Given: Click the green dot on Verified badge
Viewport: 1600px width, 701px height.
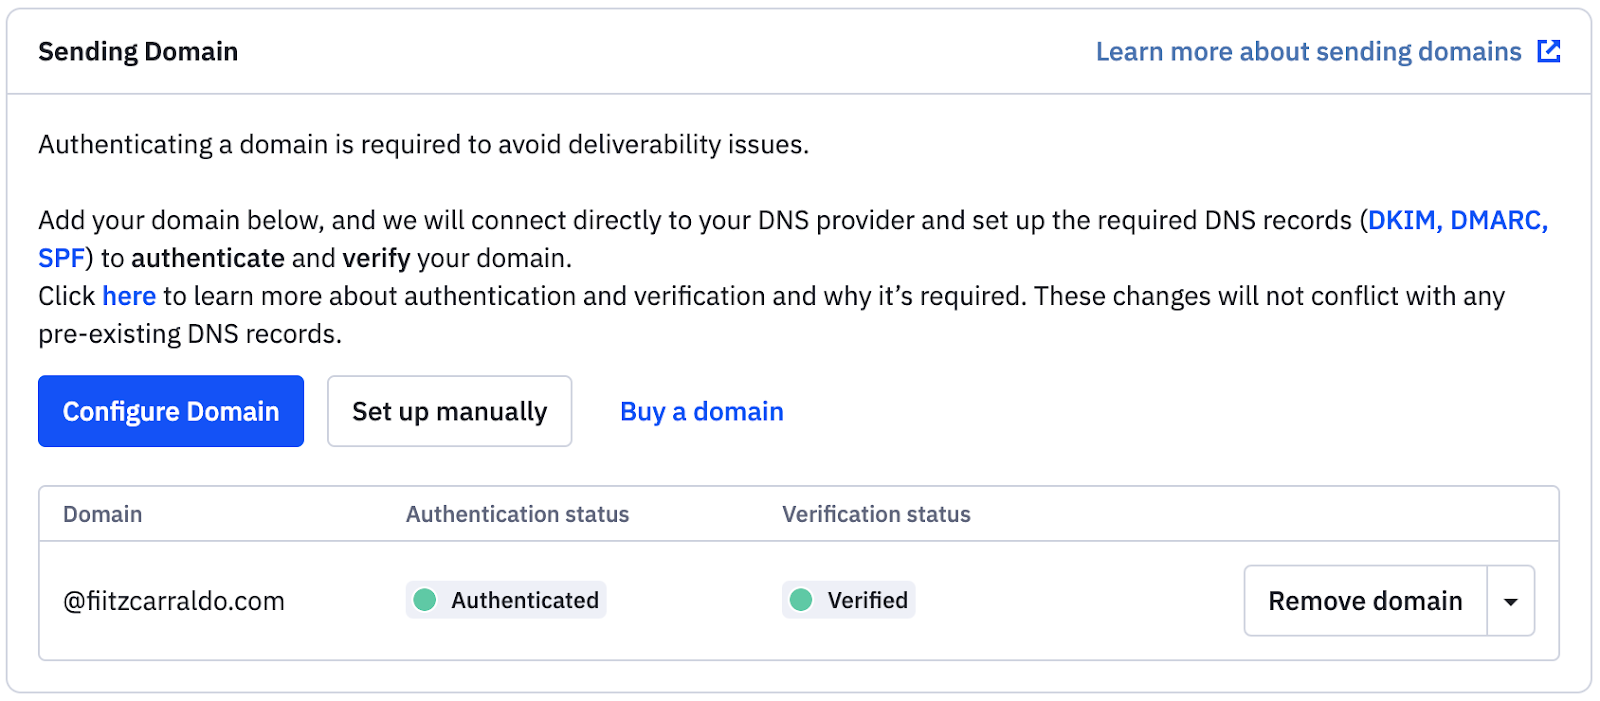Looking at the screenshot, I should point(801,600).
